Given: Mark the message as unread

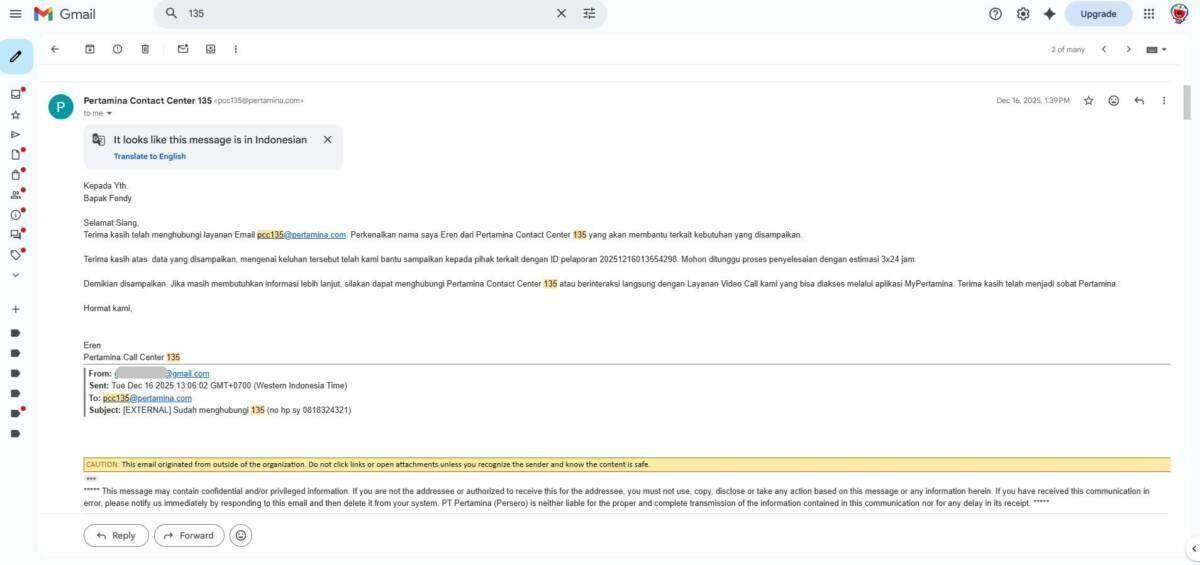Looking at the screenshot, I should (183, 49).
